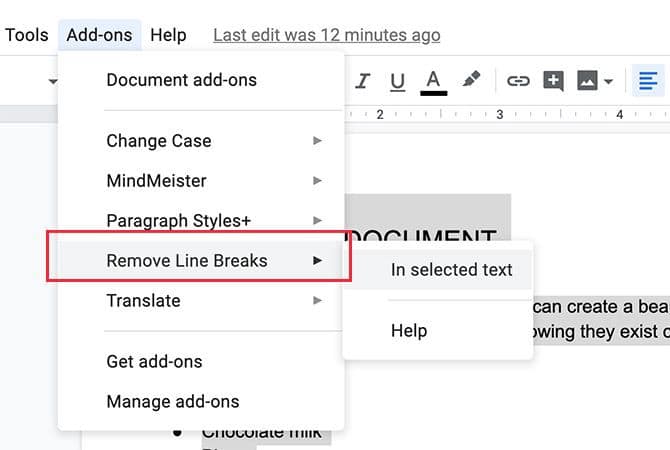Image resolution: width=670 pixels, height=450 pixels.
Task: Set left alignment in the toolbar
Action: pos(648,81)
